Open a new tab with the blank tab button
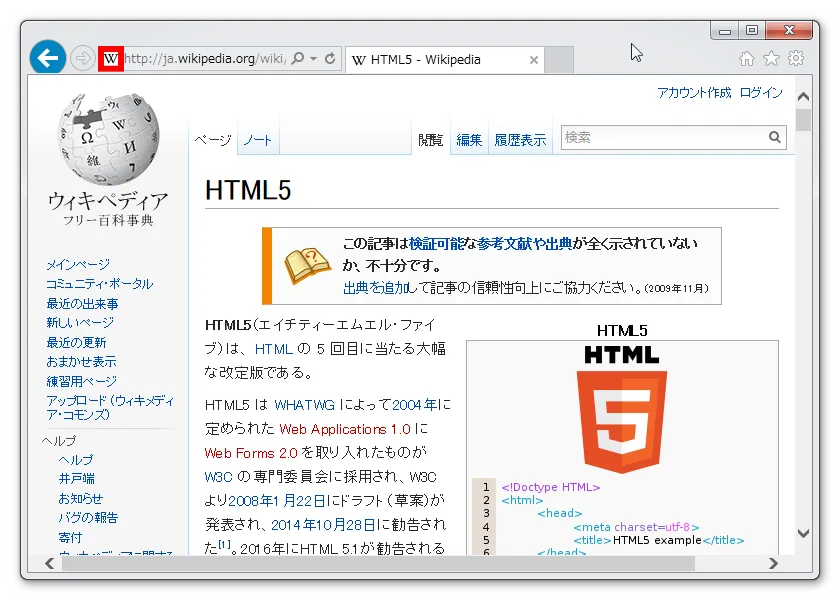This screenshot has width=840, height=600. pos(559,59)
